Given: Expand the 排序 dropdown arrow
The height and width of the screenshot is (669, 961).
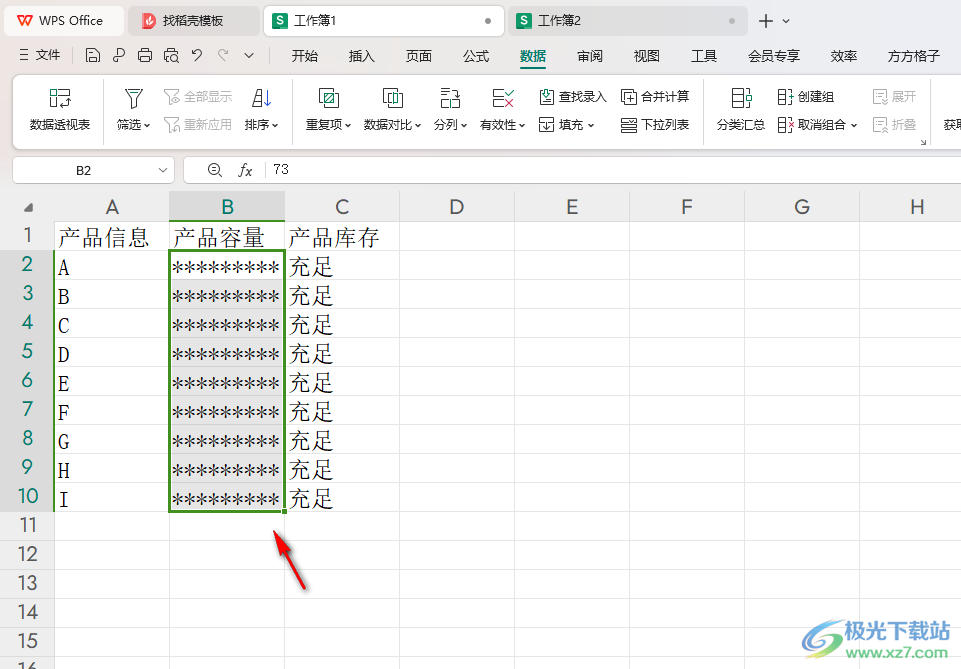Looking at the screenshot, I should click(x=275, y=126).
